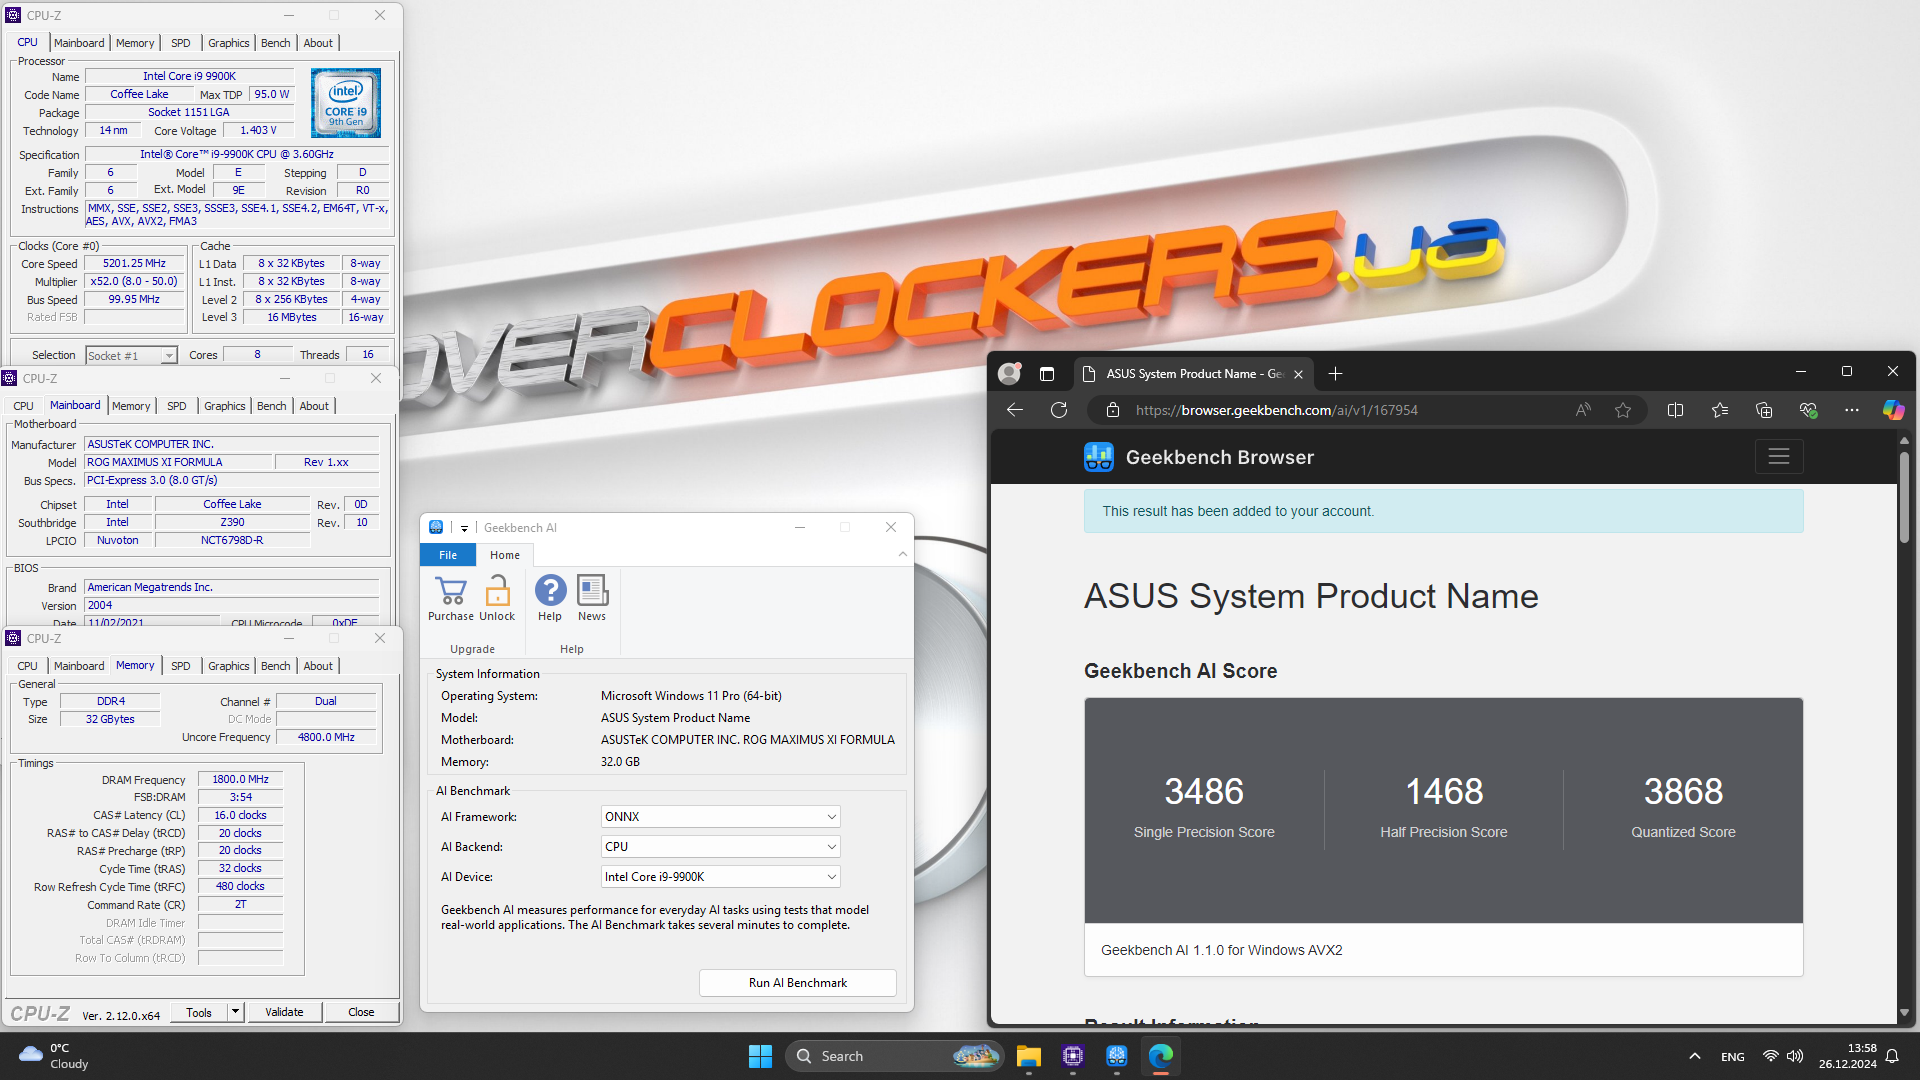Image resolution: width=1920 pixels, height=1080 pixels.
Task: Open the News icon in Geekbench AI ribbon
Action: 592,591
